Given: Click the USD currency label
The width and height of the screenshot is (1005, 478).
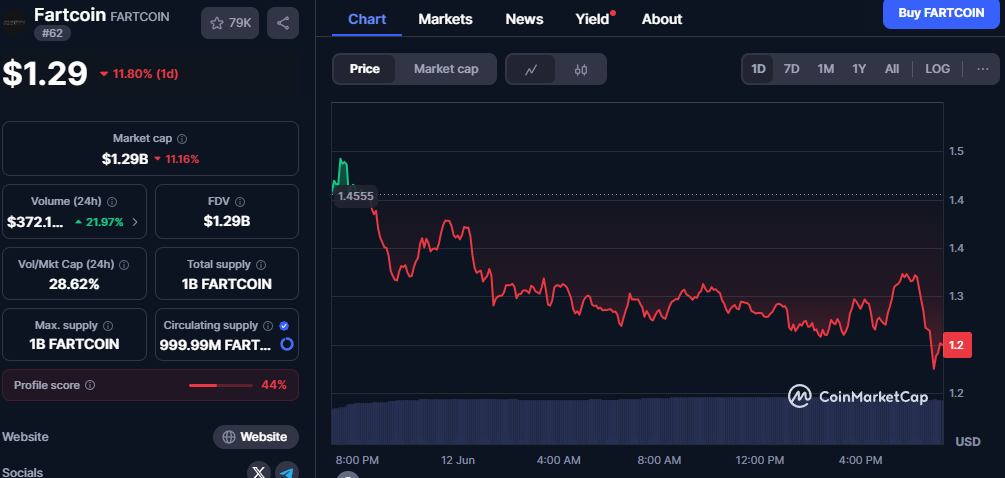Looking at the screenshot, I should [x=968, y=441].
